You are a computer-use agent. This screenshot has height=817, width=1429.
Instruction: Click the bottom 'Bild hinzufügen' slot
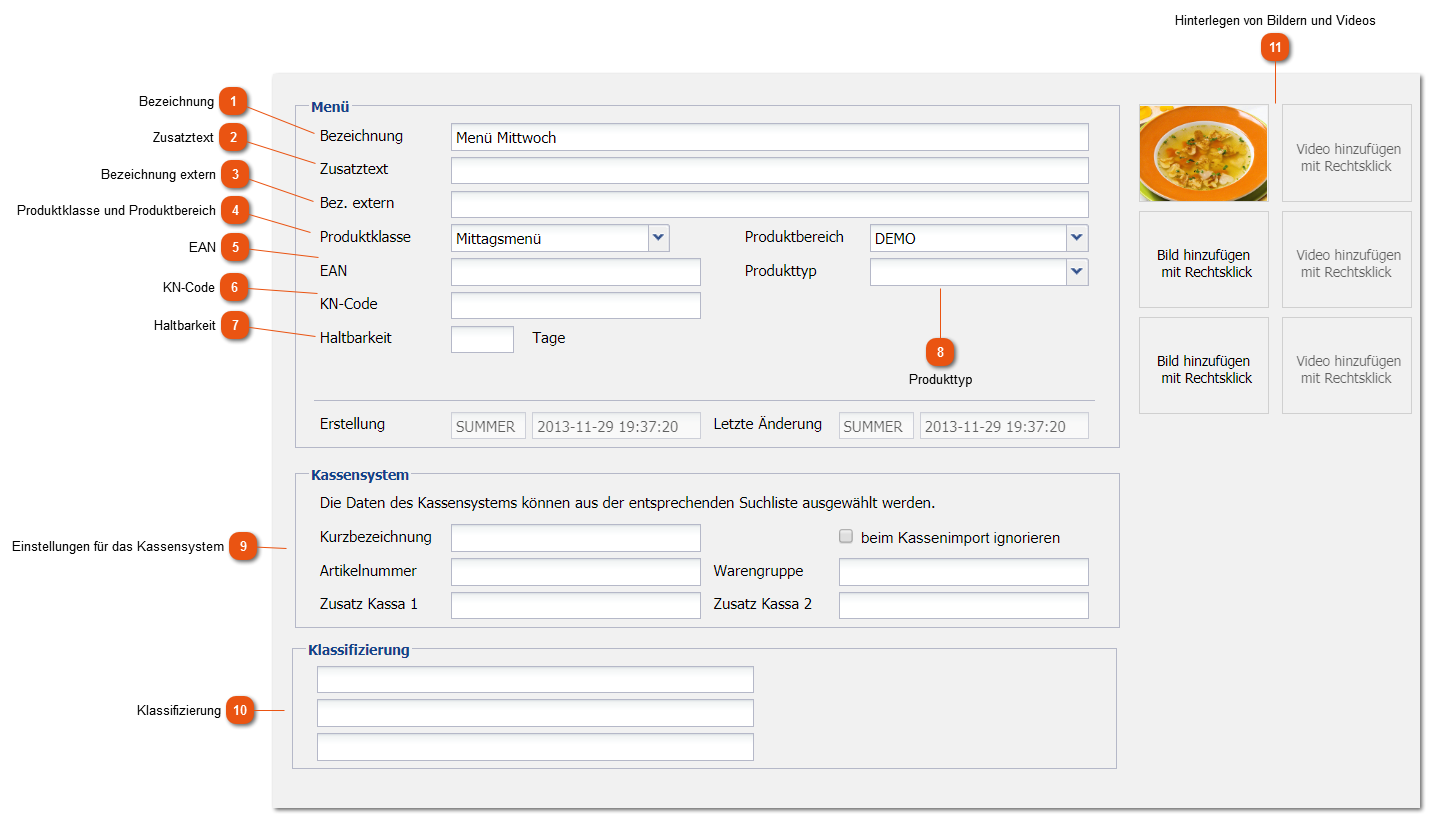(x=1204, y=365)
